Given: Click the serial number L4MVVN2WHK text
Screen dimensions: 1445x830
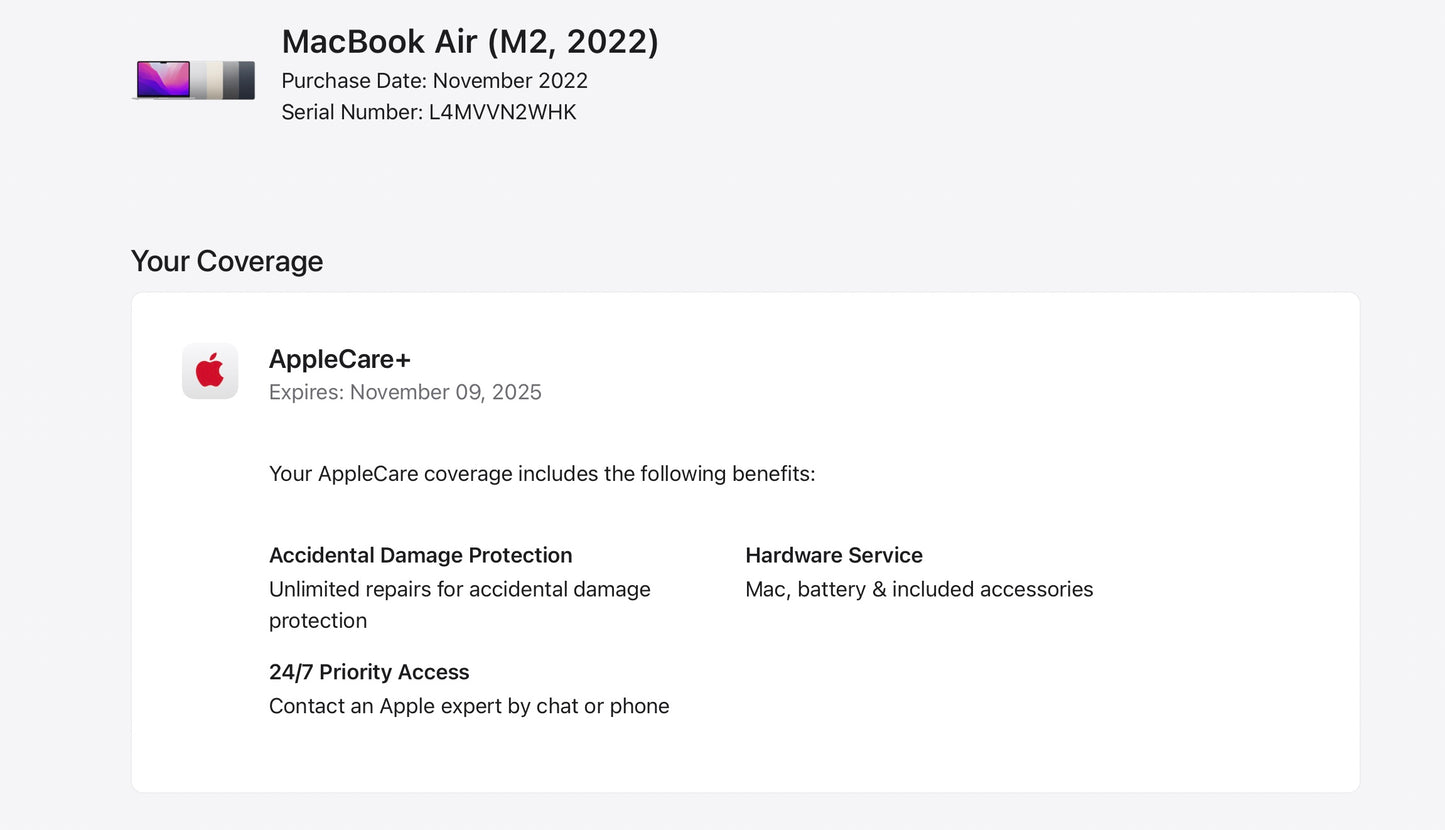Looking at the screenshot, I should pyautogui.click(x=502, y=112).
